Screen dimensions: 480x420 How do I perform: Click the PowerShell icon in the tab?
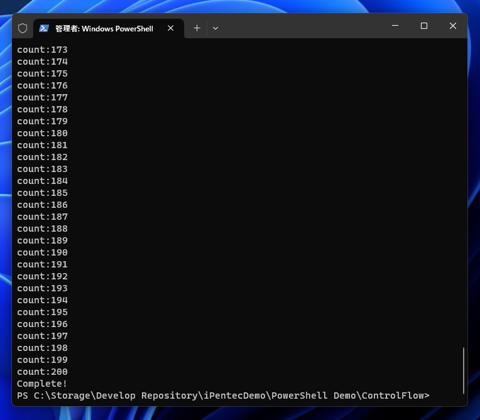[x=44, y=28]
